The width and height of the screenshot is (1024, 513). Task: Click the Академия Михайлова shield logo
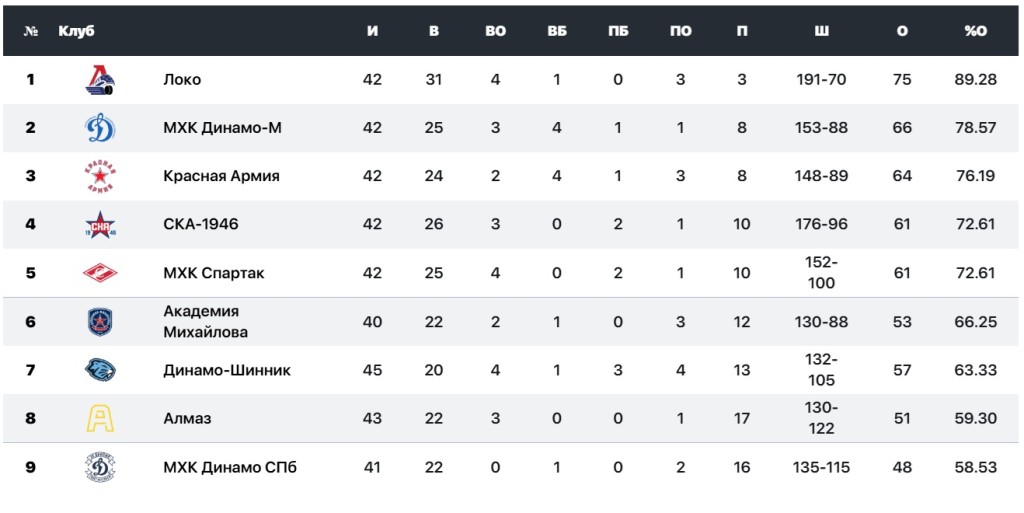[101, 321]
